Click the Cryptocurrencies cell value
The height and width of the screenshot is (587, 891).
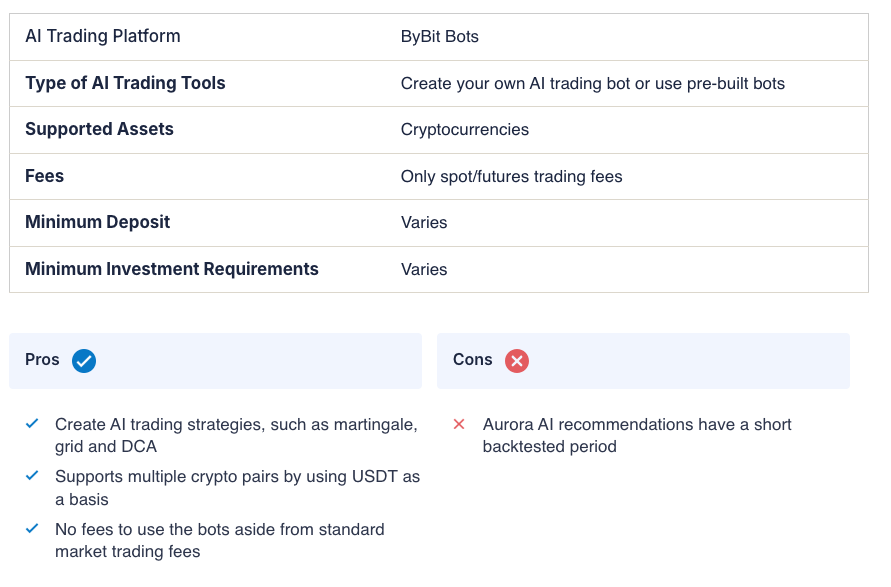click(x=465, y=130)
